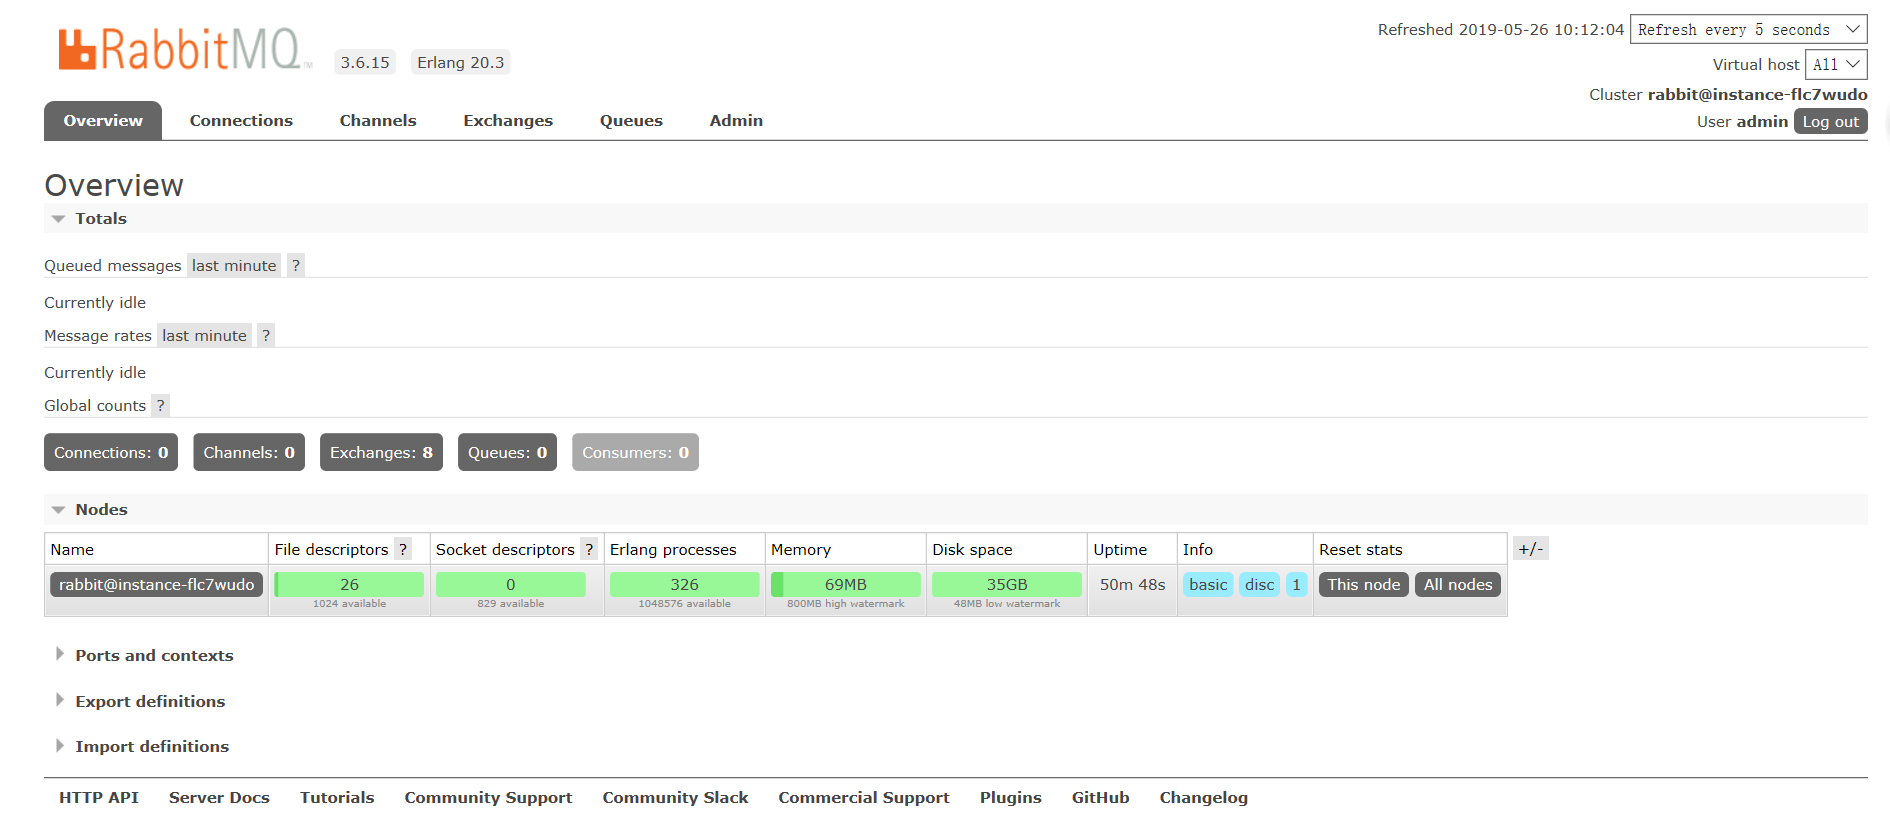The image size is (1890, 817).
Task: Change Message rates last minute range
Action: click(x=204, y=335)
